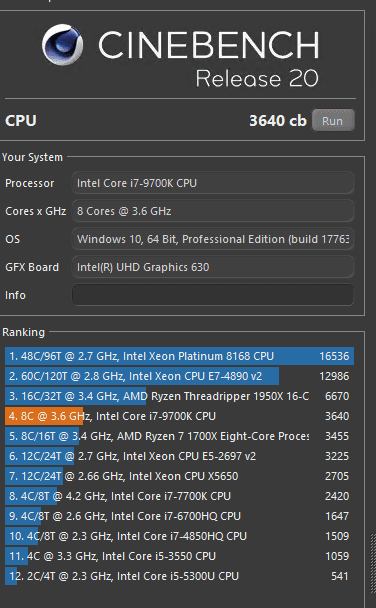376x608 pixels.
Task: Select the Core i7-7700K ranking row
Action: click(179, 496)
